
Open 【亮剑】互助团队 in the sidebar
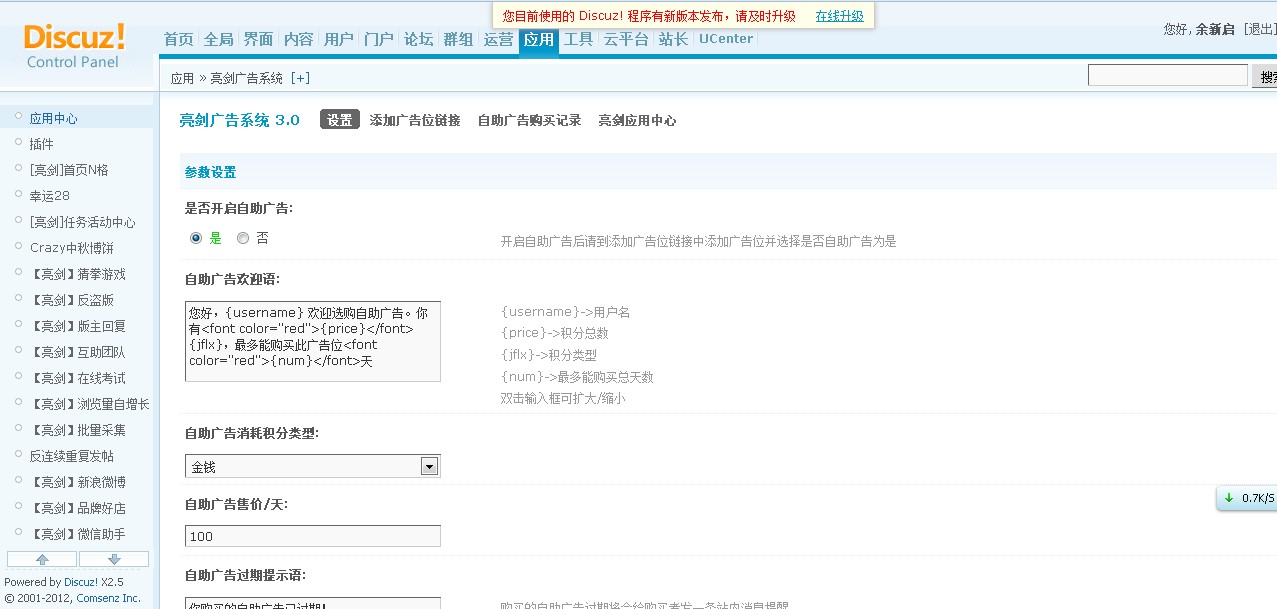tap(78, 352)
